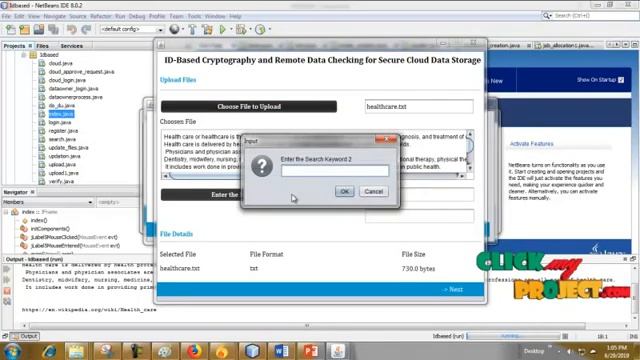Click OK in the Input dialog
This screenshot has width=640, height=360.
344,191
